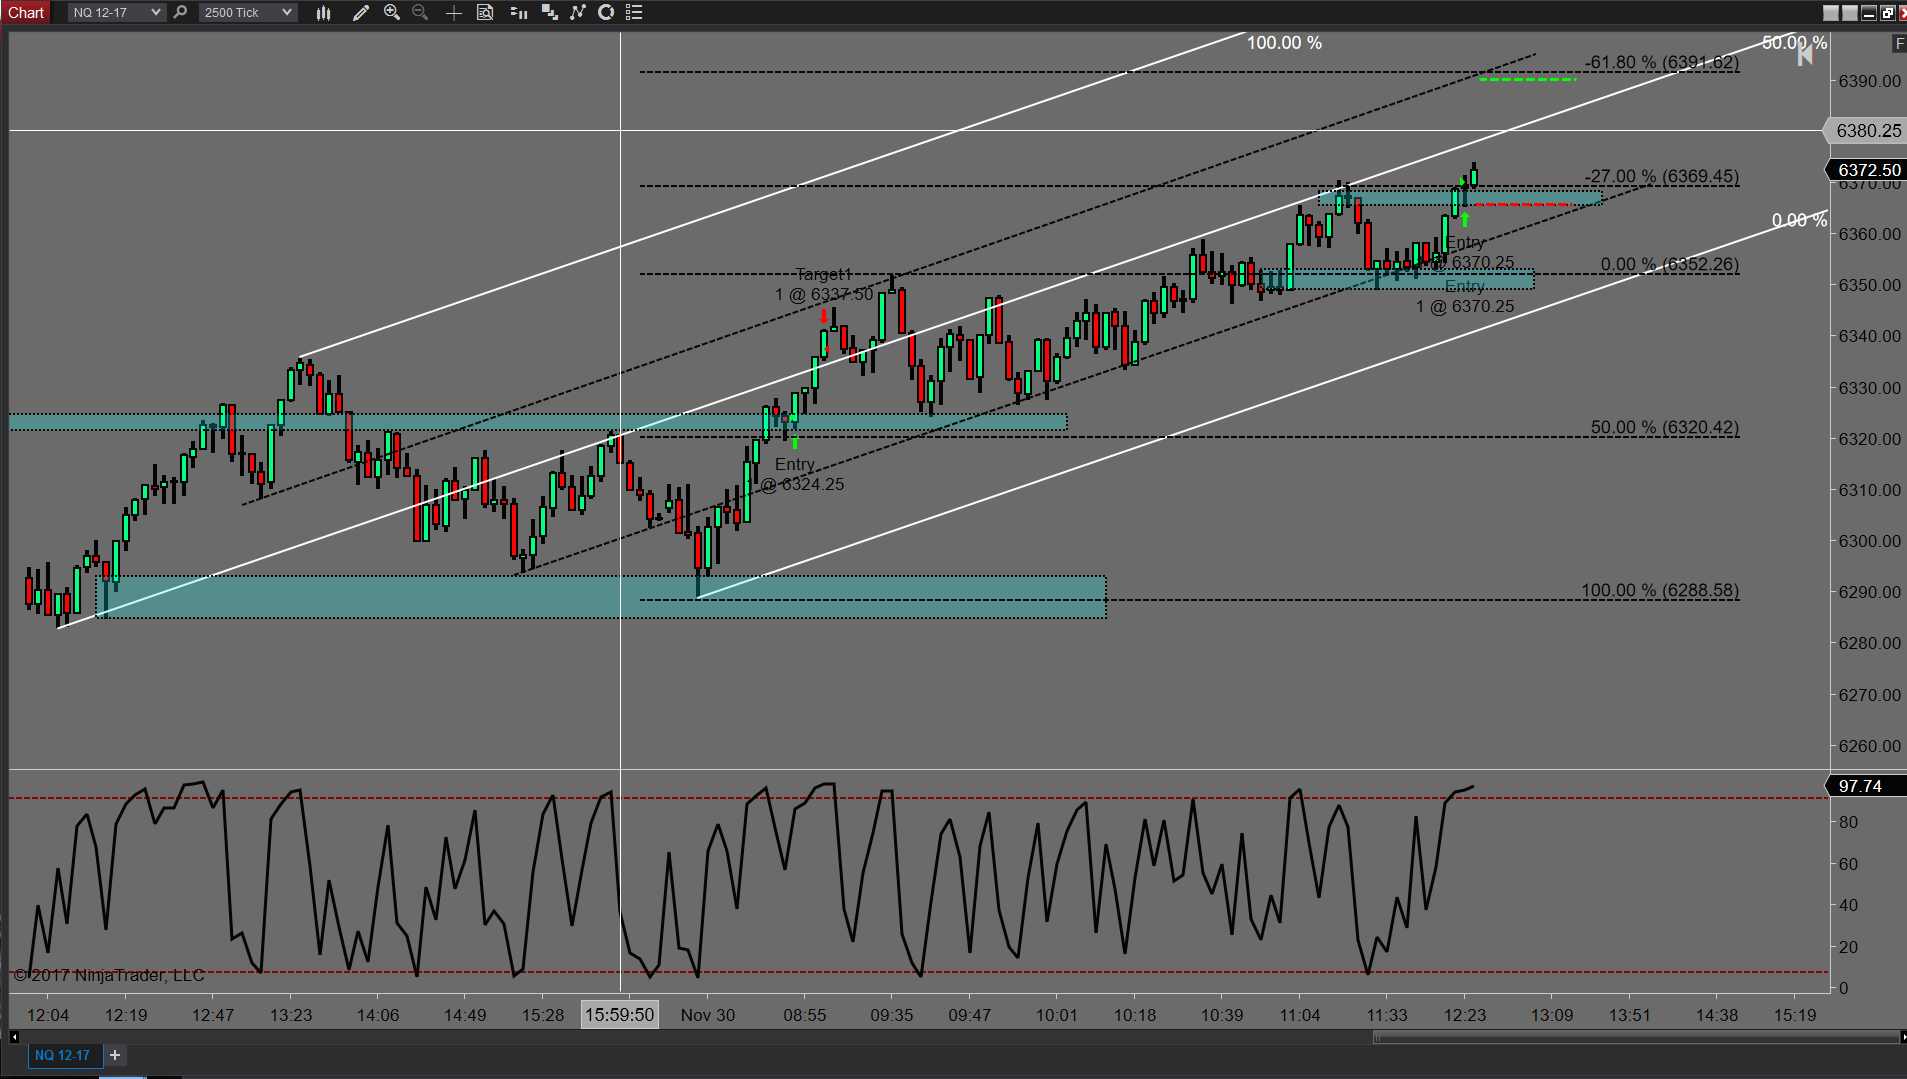
Task: Click the 12:04 time axis label
Action: [48, 1015]
